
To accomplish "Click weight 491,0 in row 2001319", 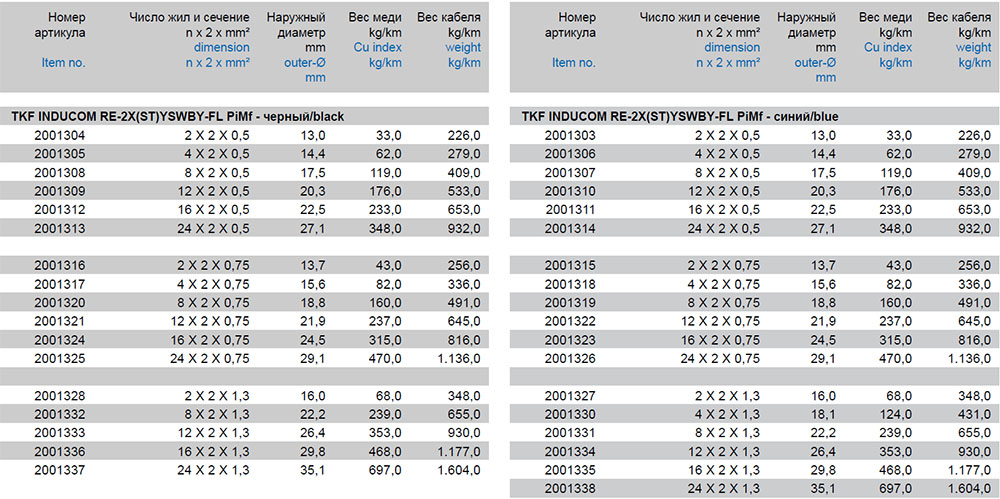I will (x=974, y=302).
